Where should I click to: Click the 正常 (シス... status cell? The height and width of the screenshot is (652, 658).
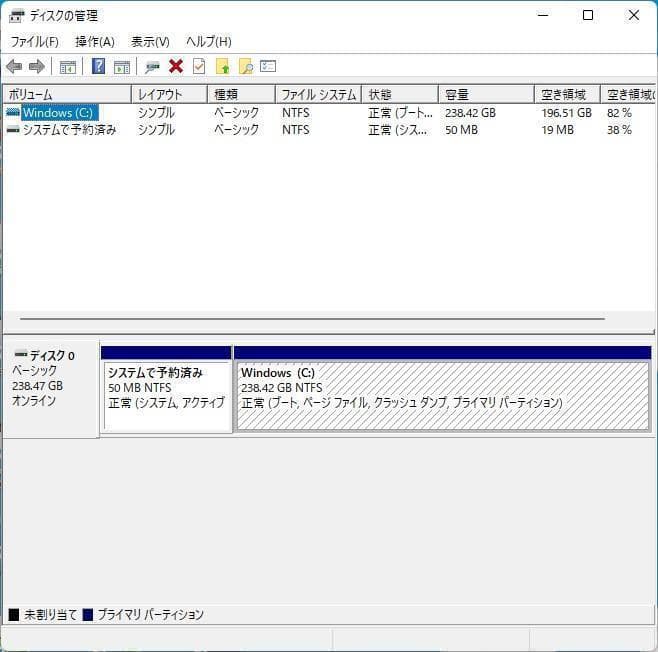coord(397,130)
